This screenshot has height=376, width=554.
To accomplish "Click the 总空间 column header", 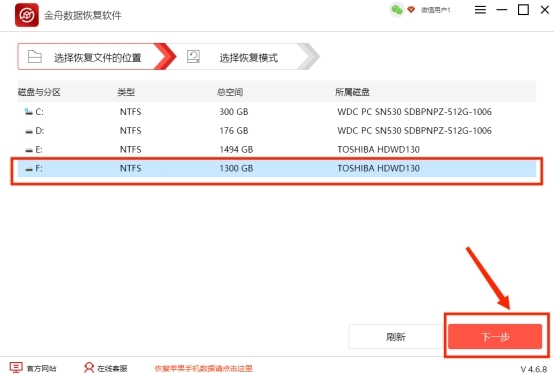I will [x=230, y=92].
